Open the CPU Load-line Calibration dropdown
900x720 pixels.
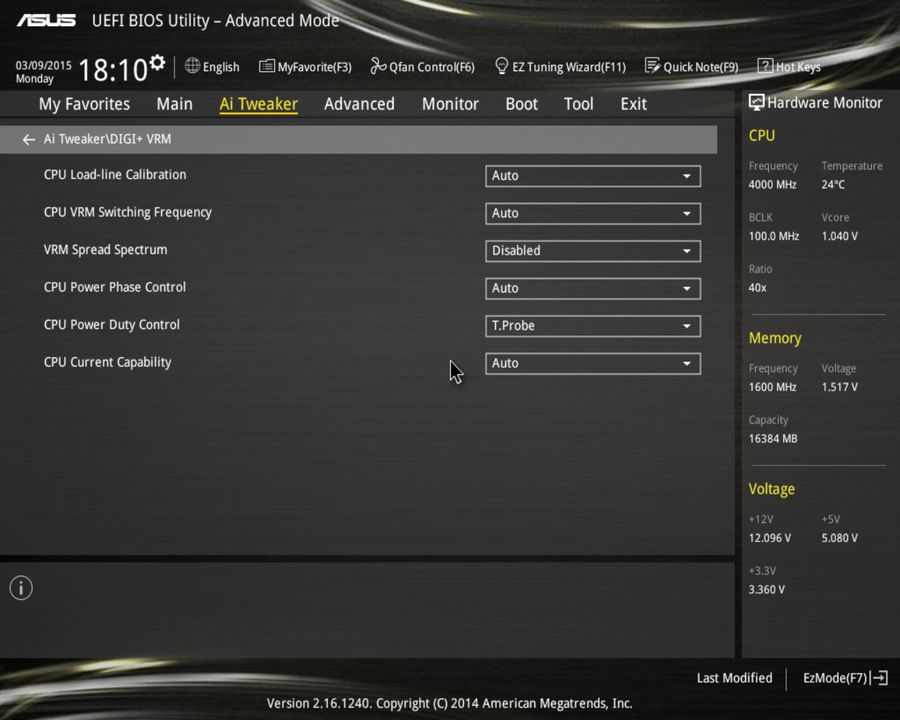[x=592, y=175]
